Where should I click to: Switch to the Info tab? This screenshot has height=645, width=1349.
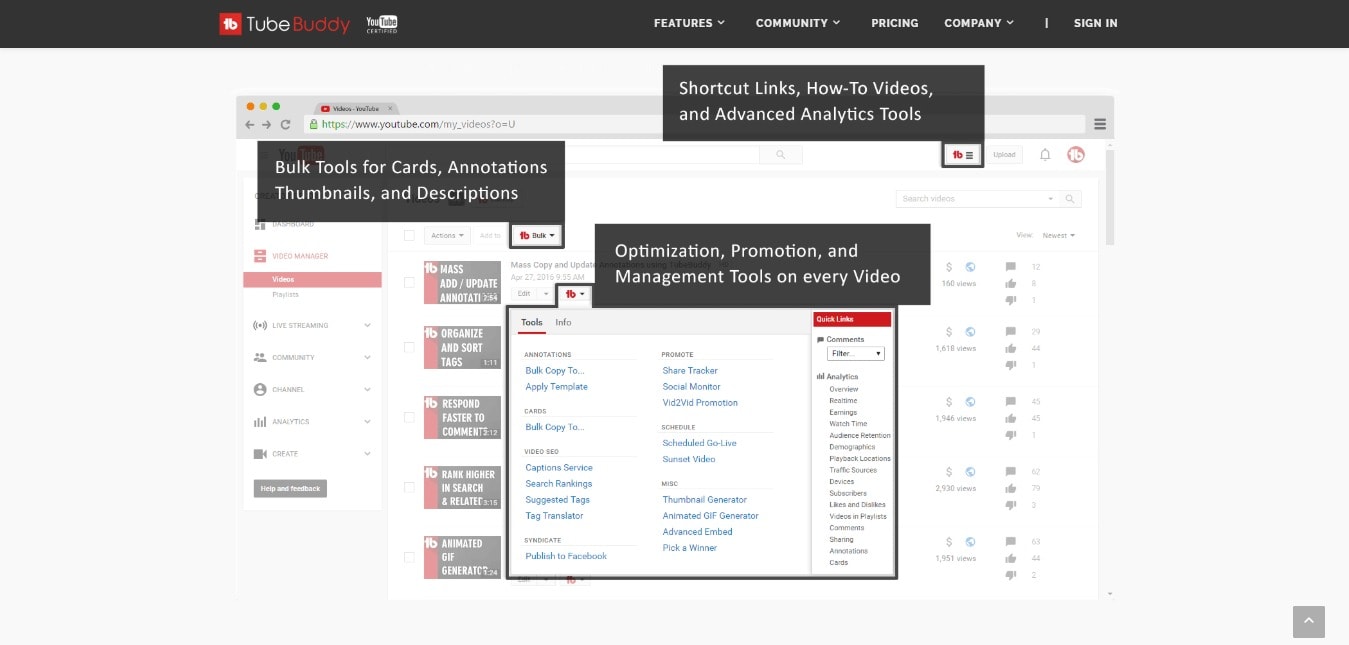(564, 322)
